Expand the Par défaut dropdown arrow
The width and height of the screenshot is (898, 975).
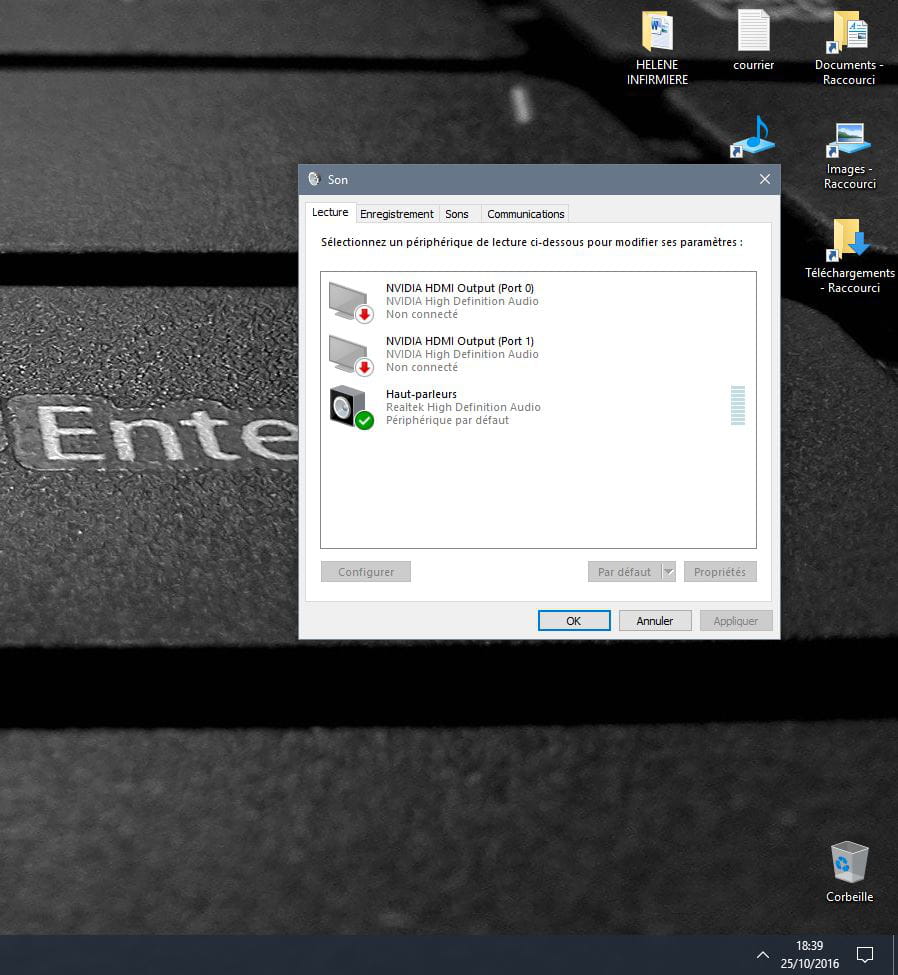[x=668, y=572]
